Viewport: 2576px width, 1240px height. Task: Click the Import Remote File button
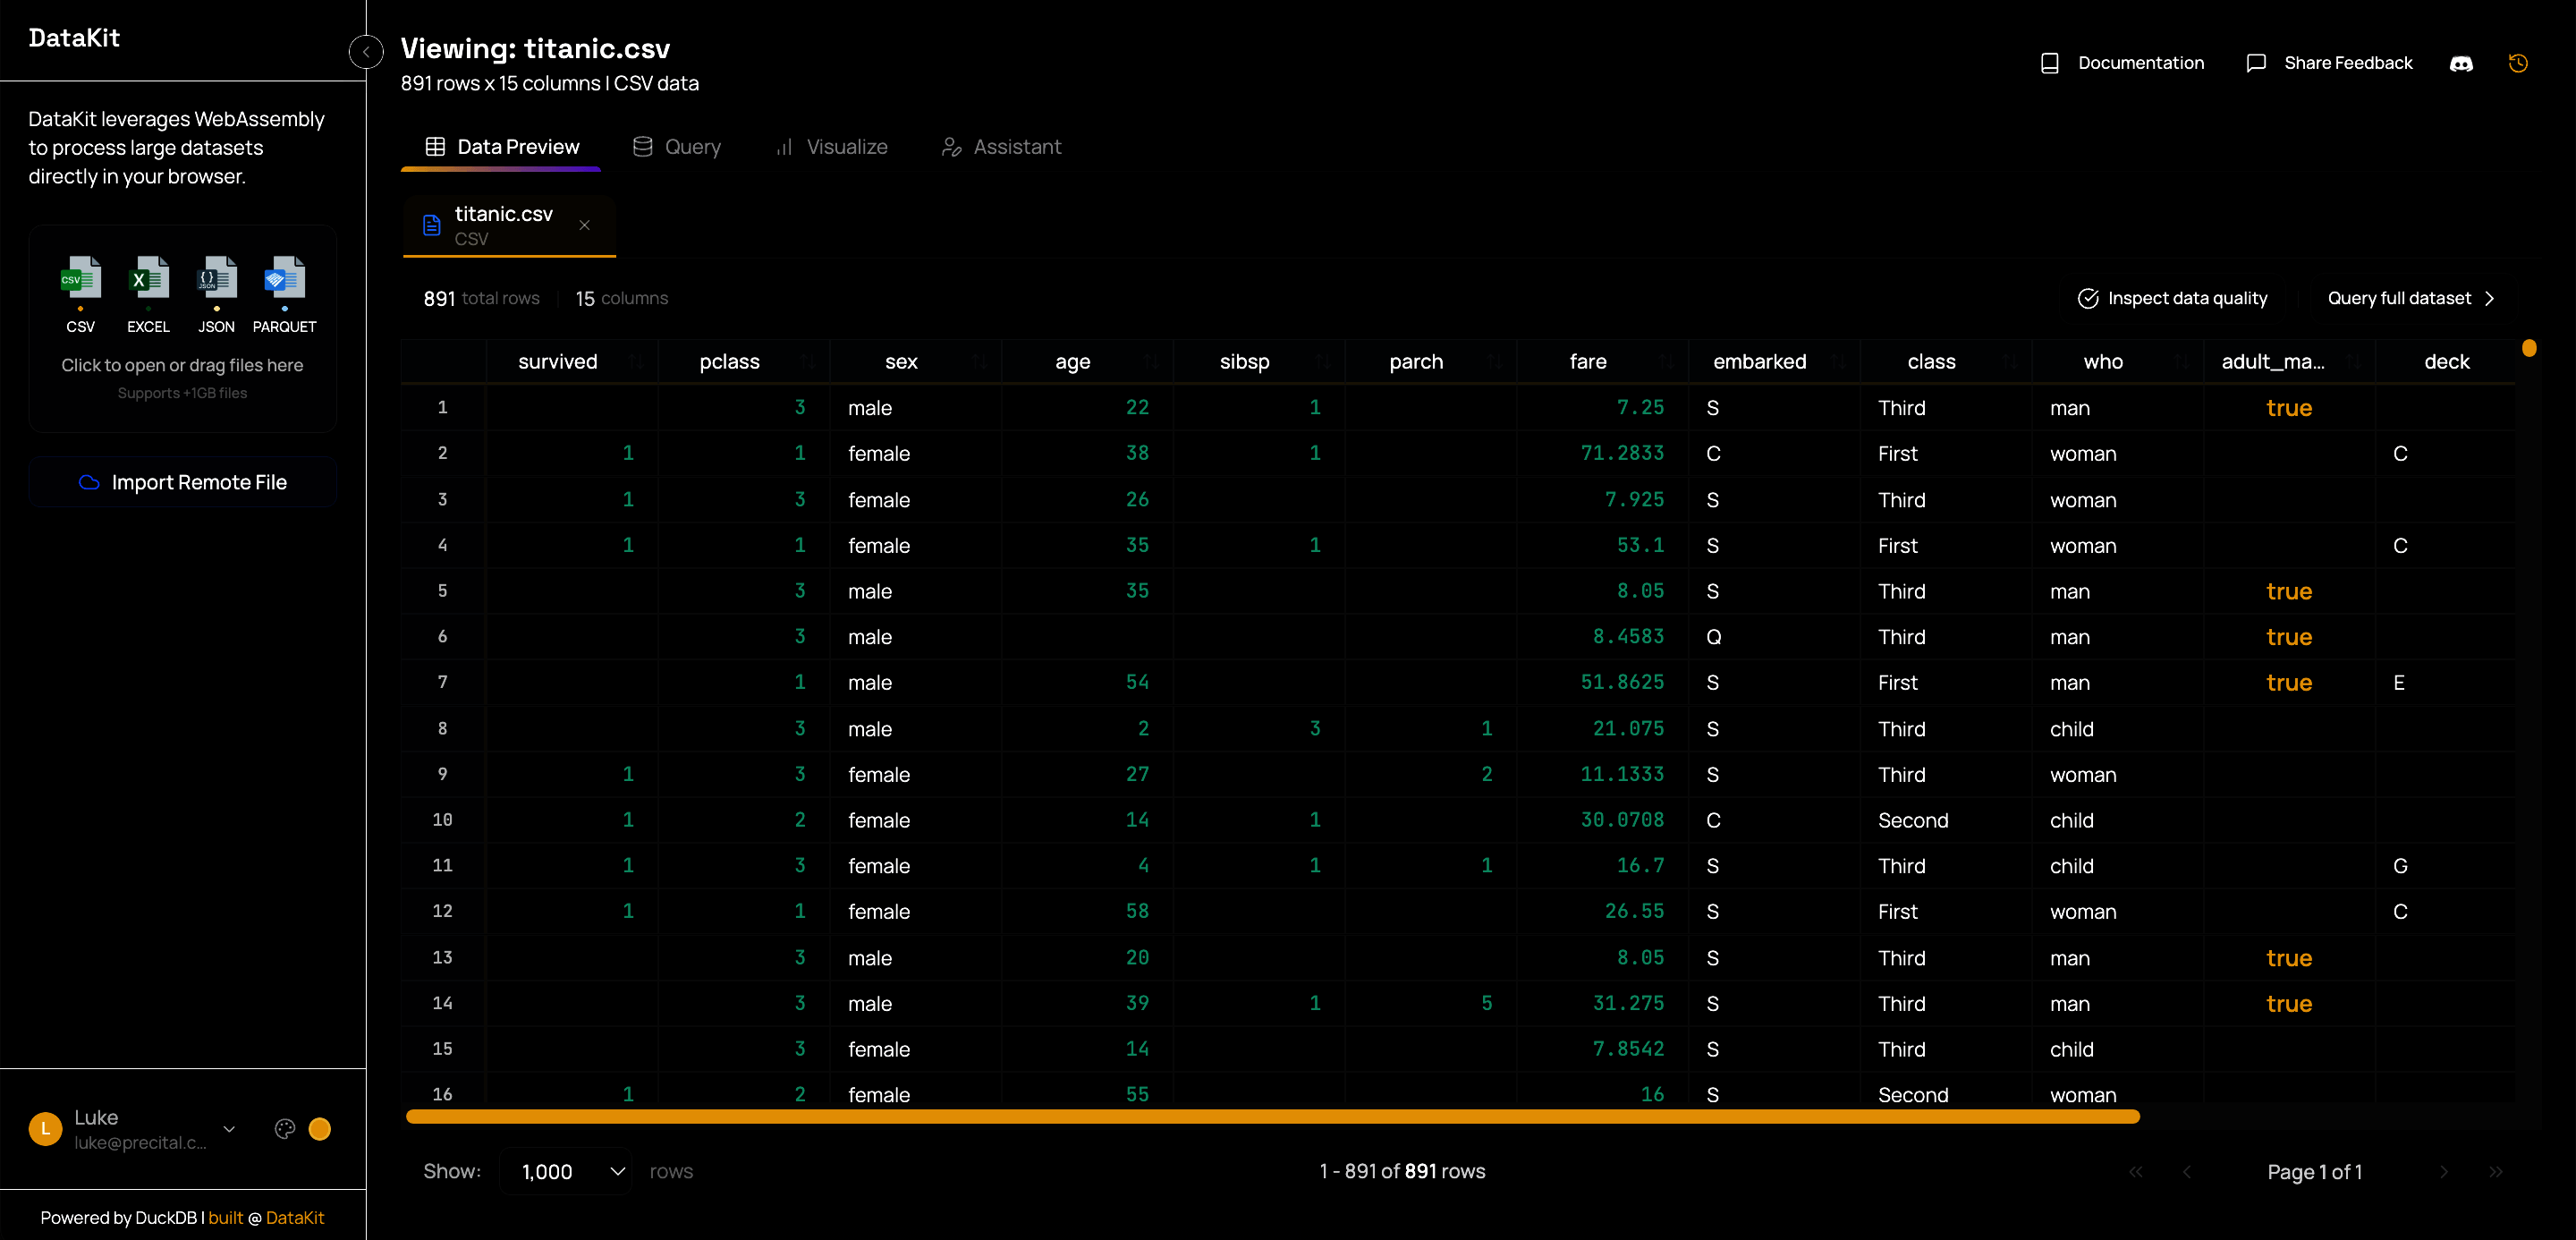click(x=183, y=482)
